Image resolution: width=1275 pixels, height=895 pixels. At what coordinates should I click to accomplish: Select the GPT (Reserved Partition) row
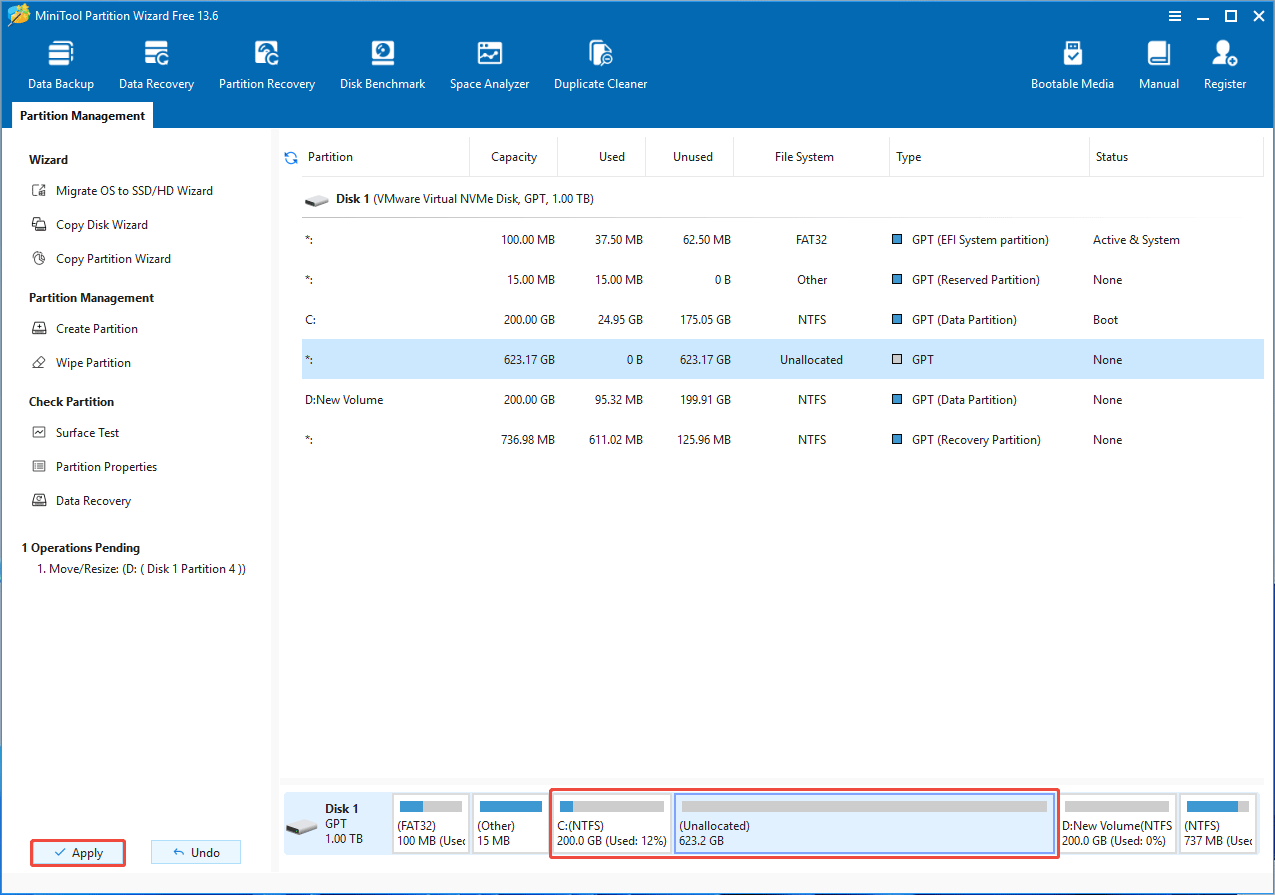(x=782, y=280)
